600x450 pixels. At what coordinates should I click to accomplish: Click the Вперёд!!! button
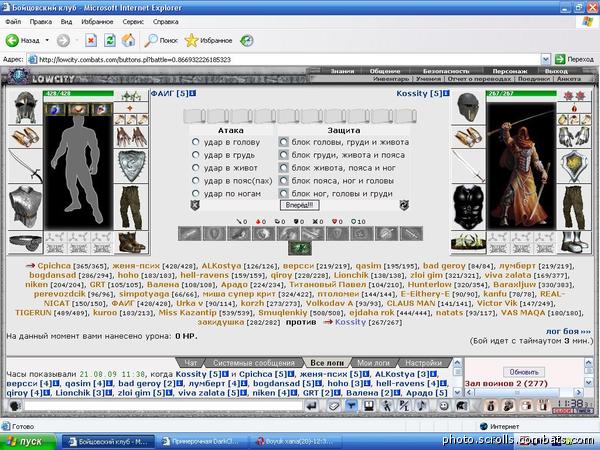[x=300, y=205]
